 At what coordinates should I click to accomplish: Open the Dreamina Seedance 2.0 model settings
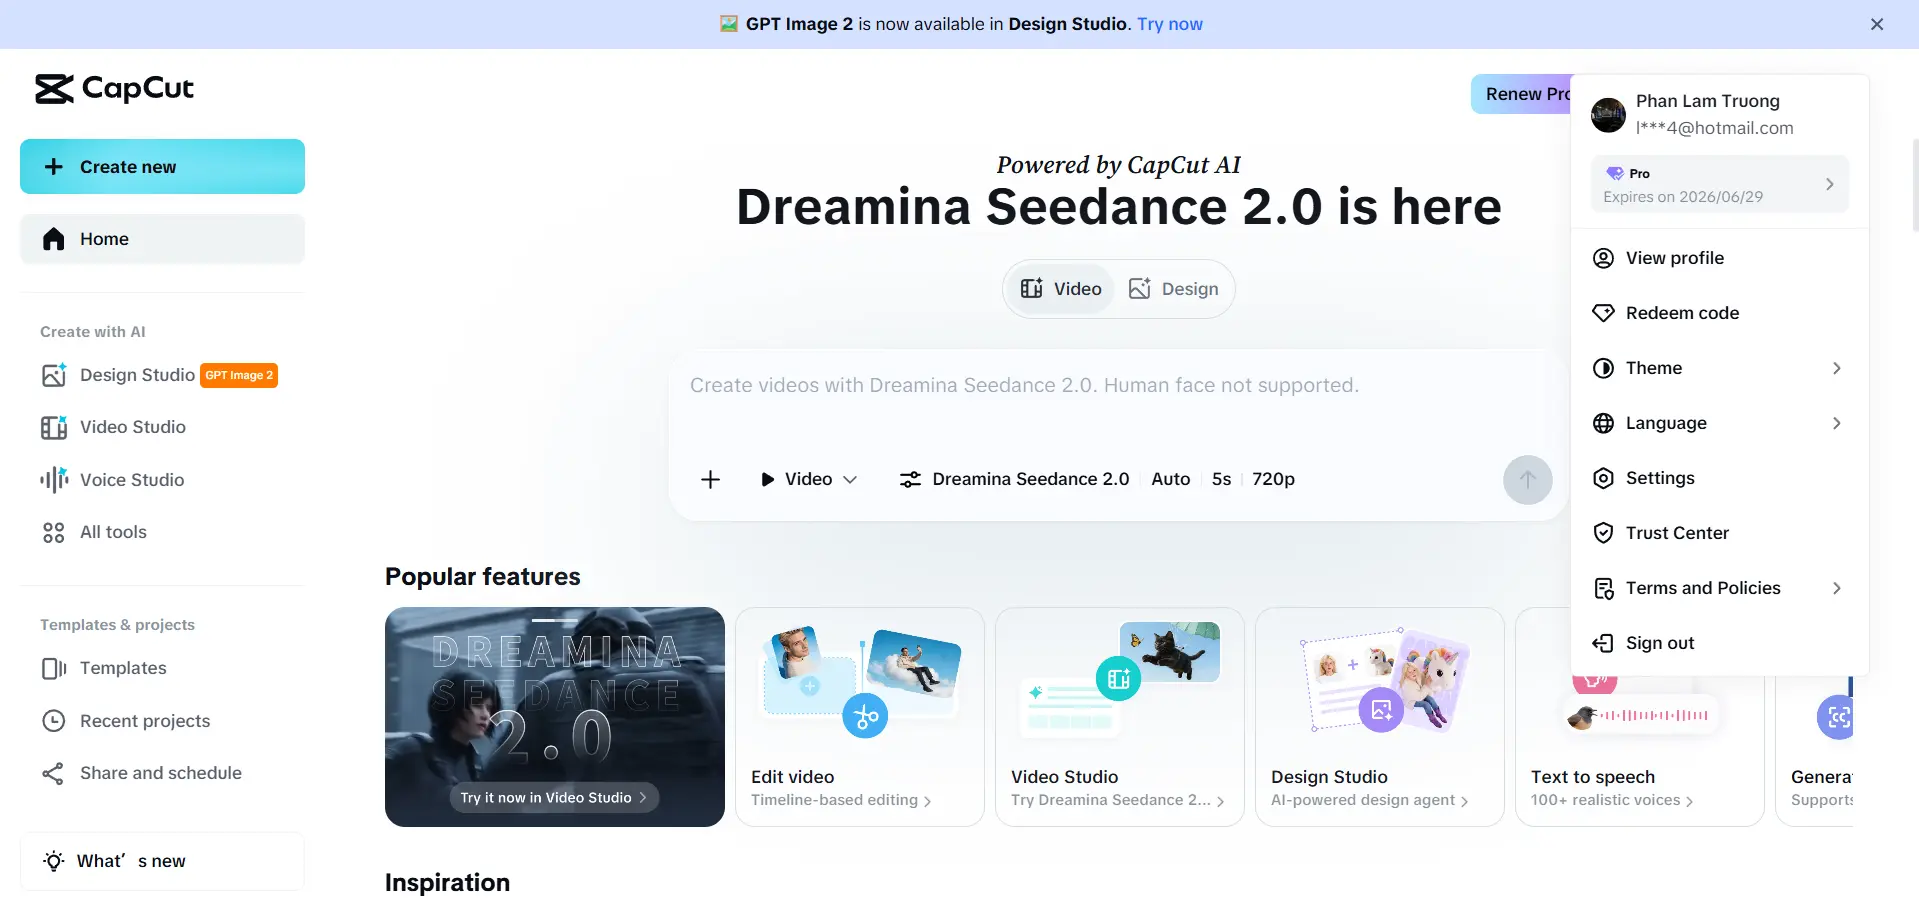[1014, 479]
